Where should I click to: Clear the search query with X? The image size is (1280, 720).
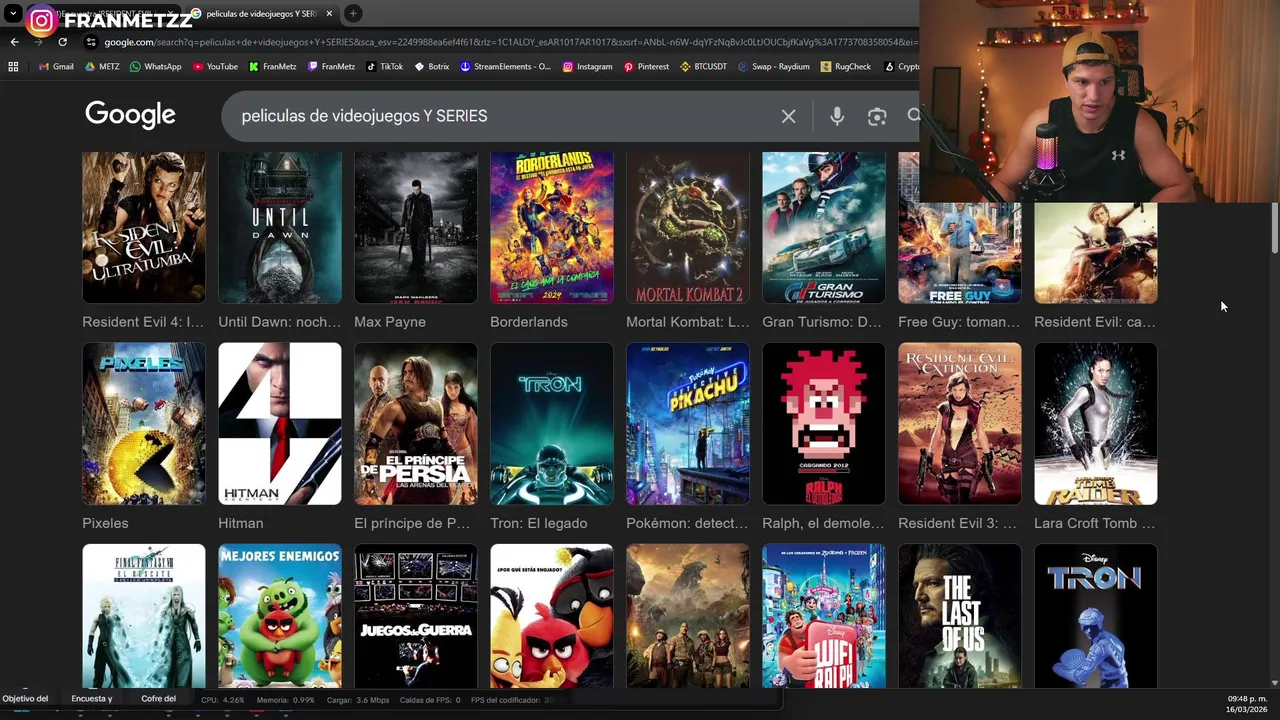pyautogui.click(x=788, y=116)
